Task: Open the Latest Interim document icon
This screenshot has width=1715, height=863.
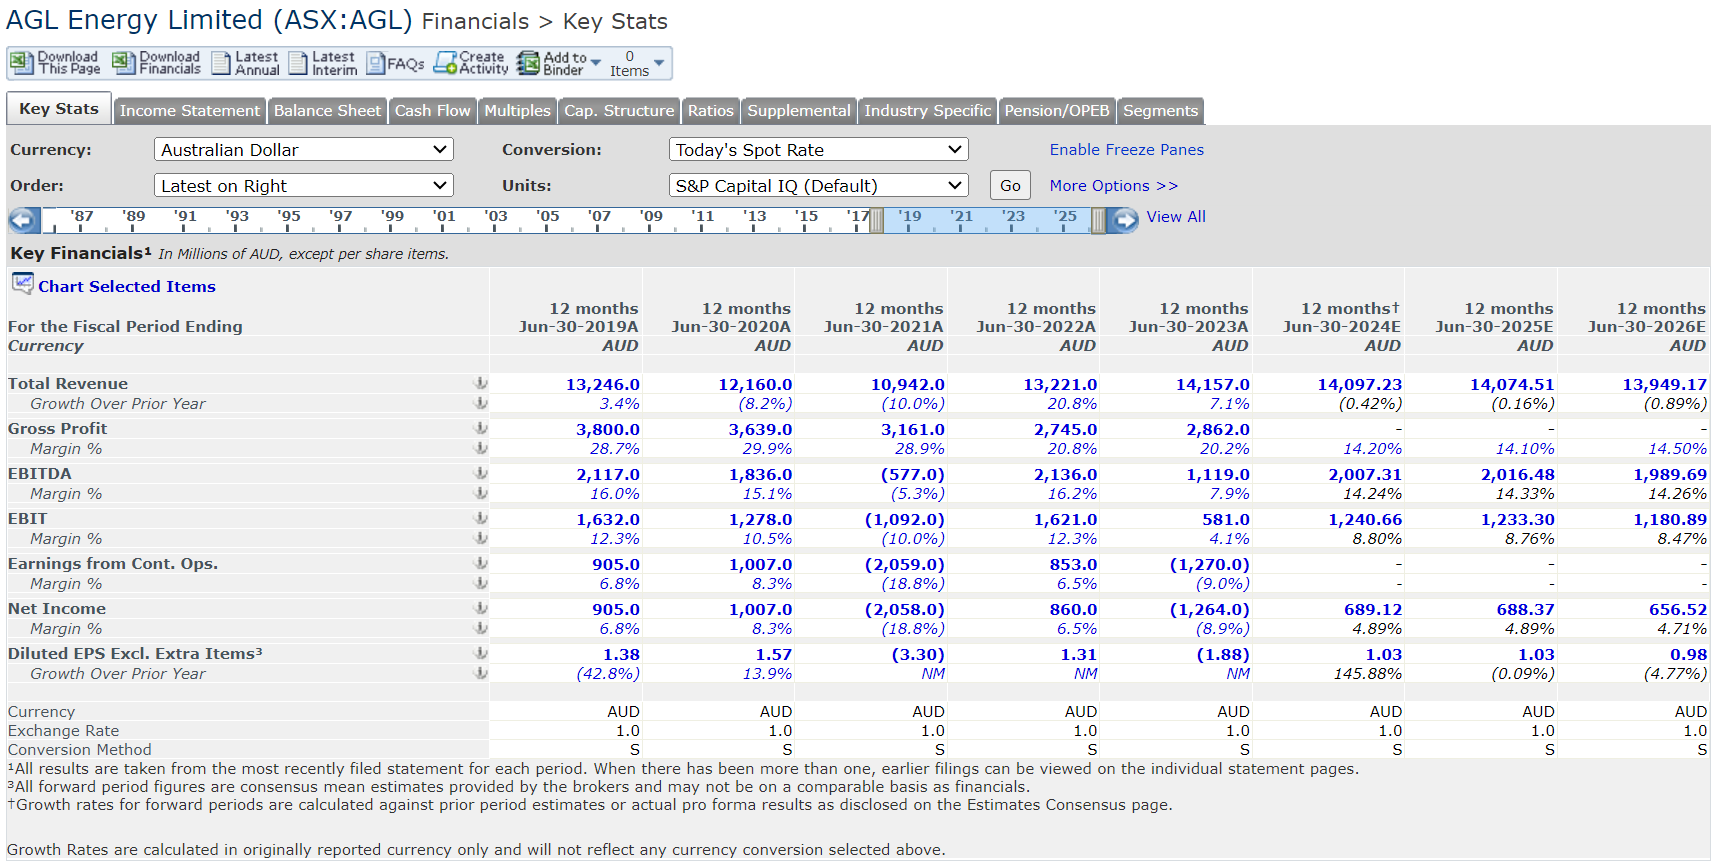Action: [x=298, y=64]
